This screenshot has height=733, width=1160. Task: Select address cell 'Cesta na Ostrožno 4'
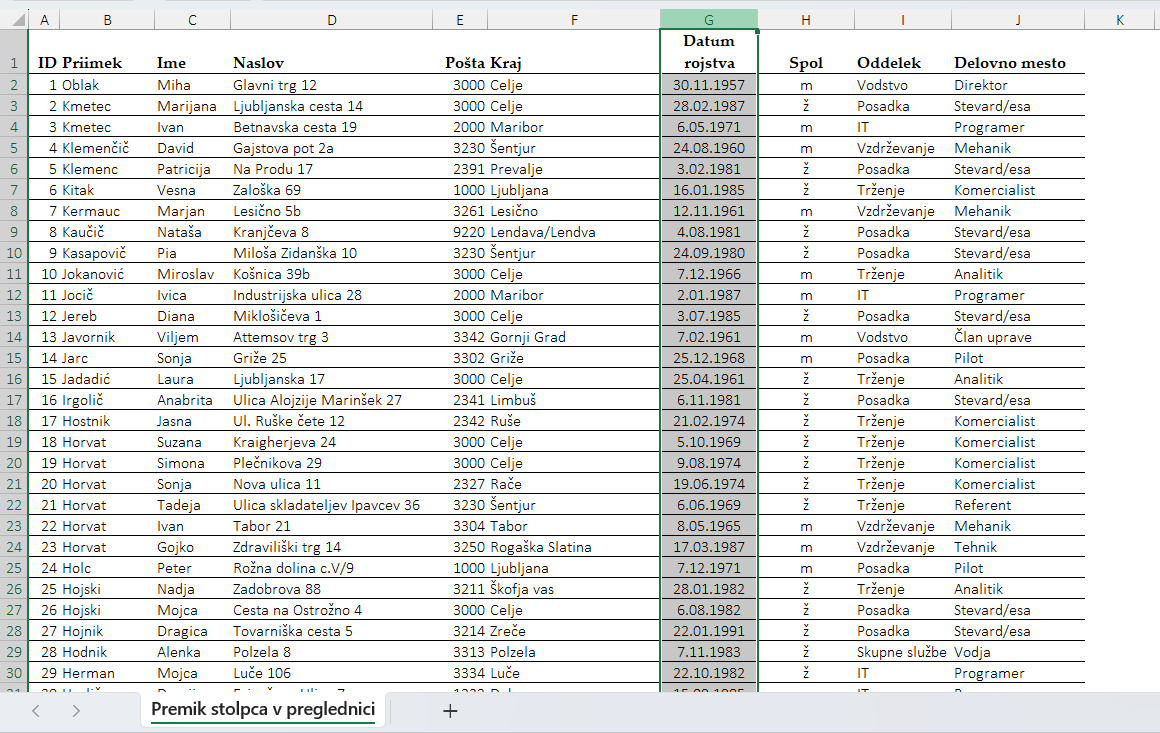pyautogui.click(x=331, y=610)
